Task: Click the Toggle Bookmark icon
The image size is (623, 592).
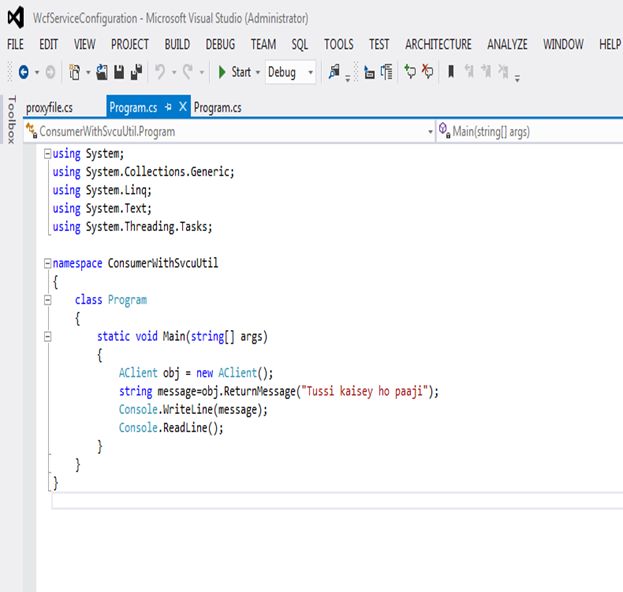Action: click(x=451, y=72)
